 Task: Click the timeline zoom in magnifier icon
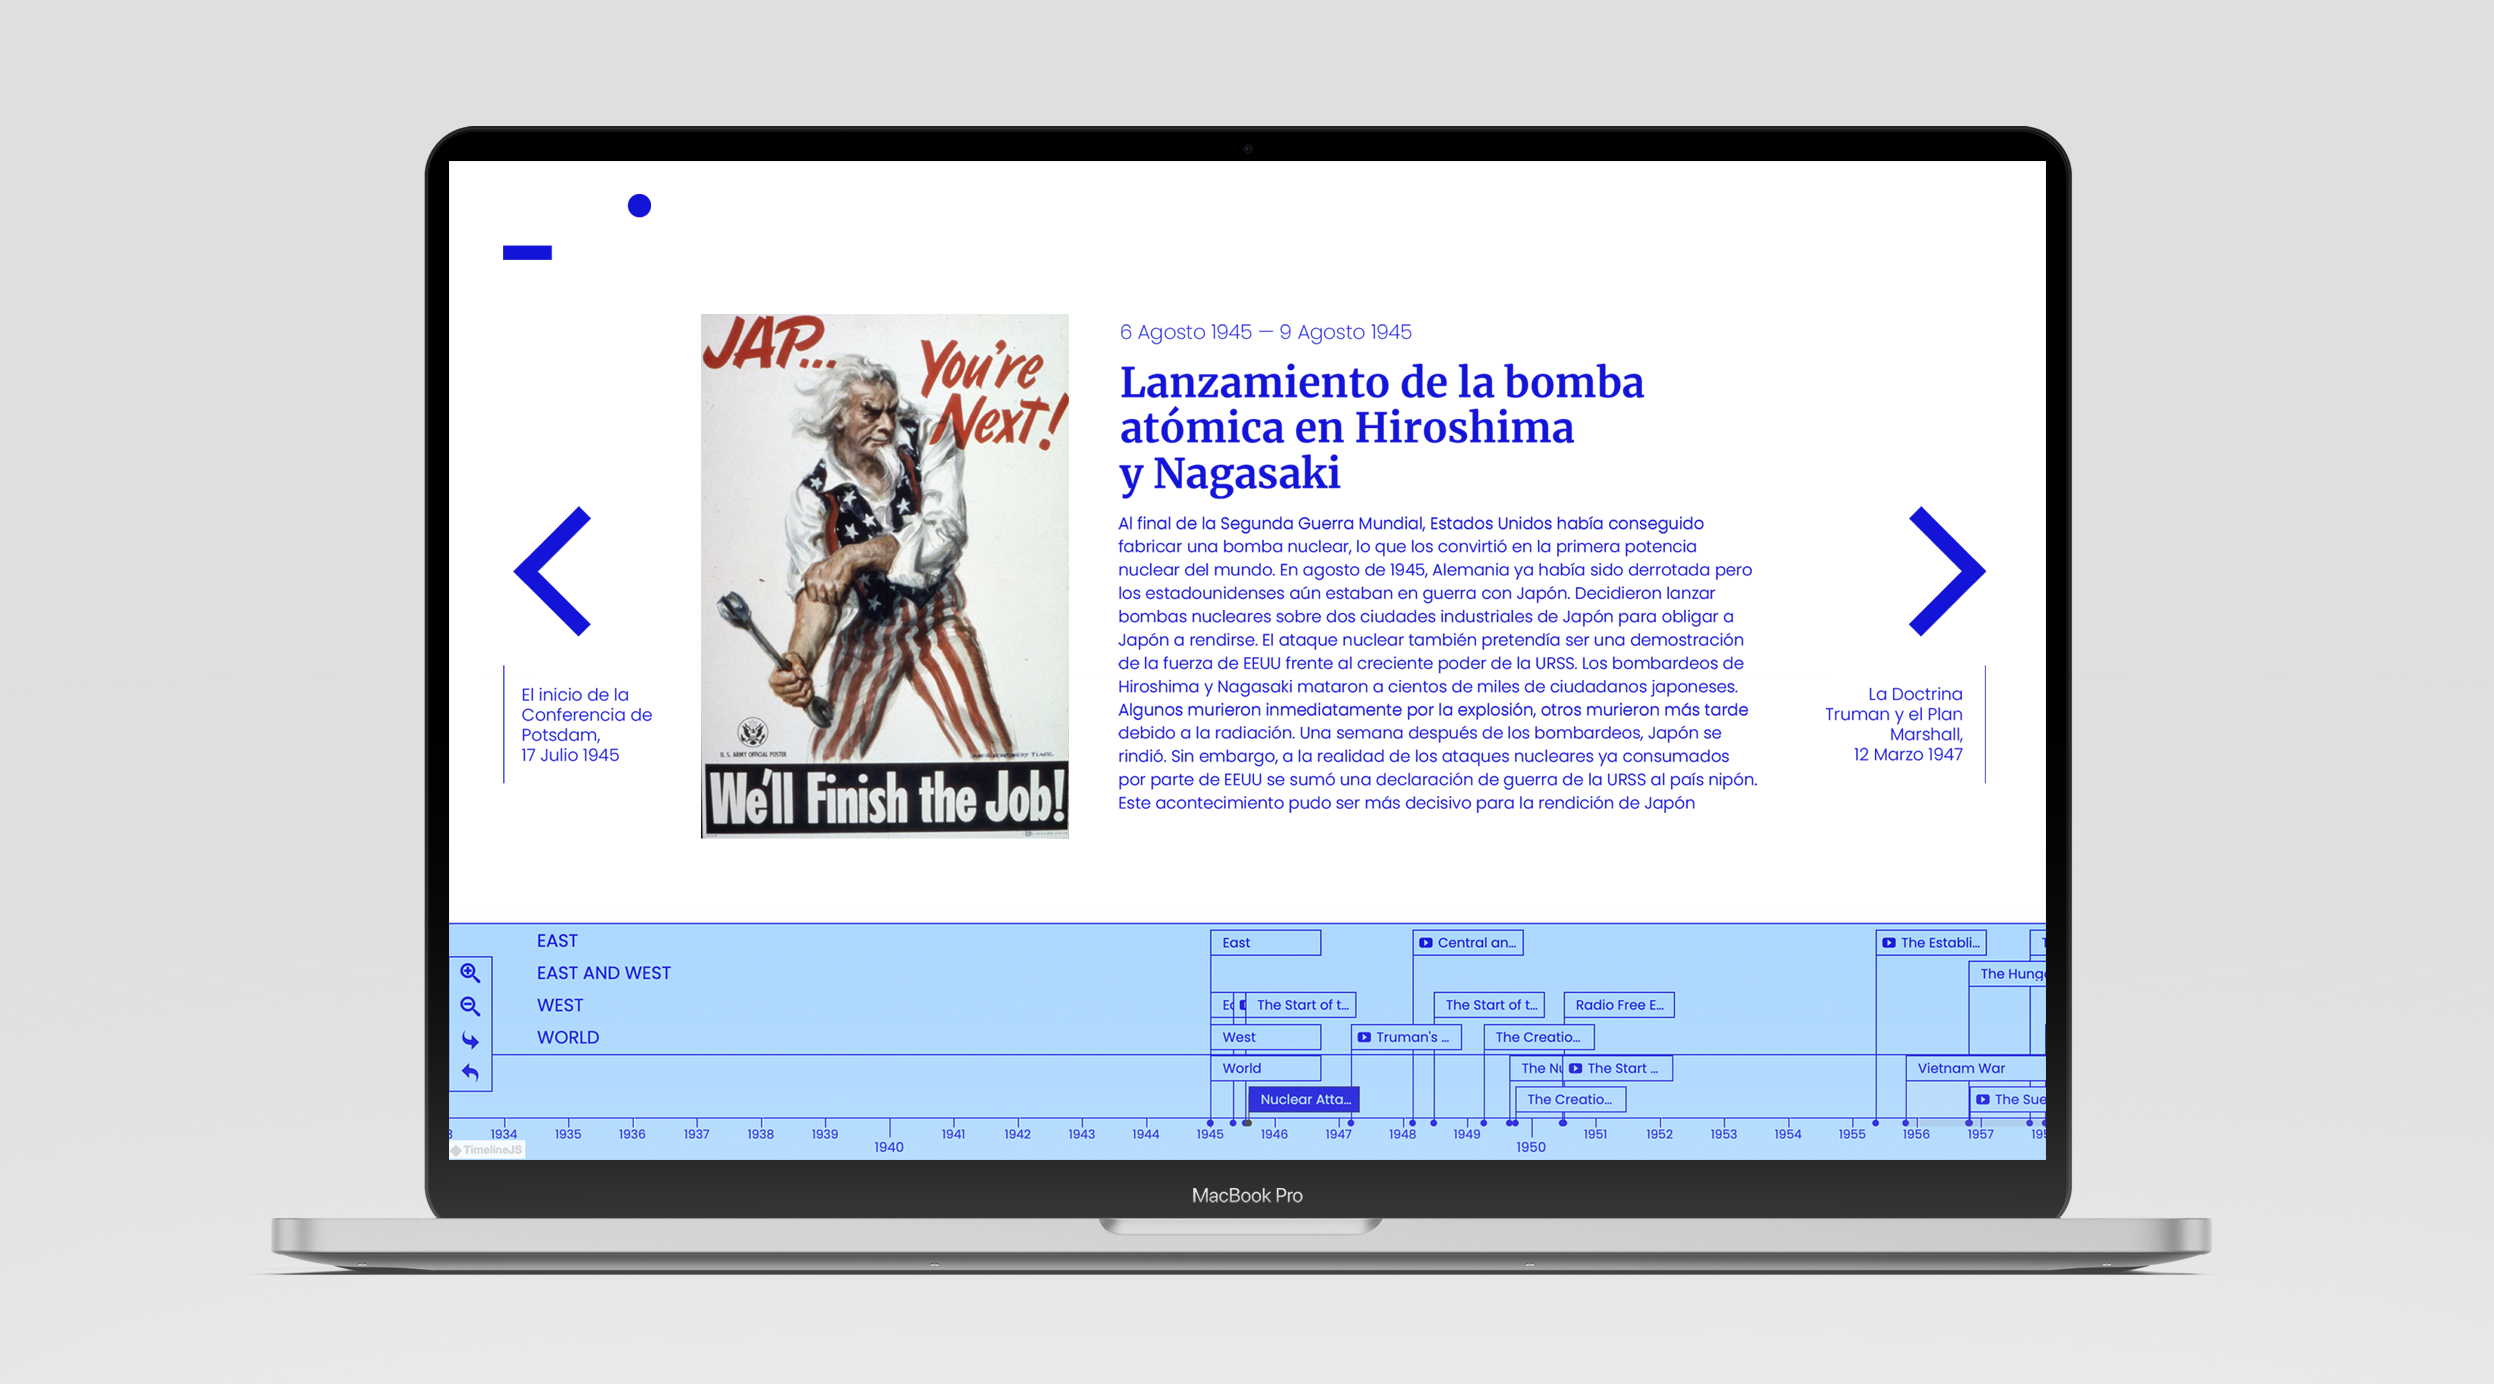(x=470, y=972)
